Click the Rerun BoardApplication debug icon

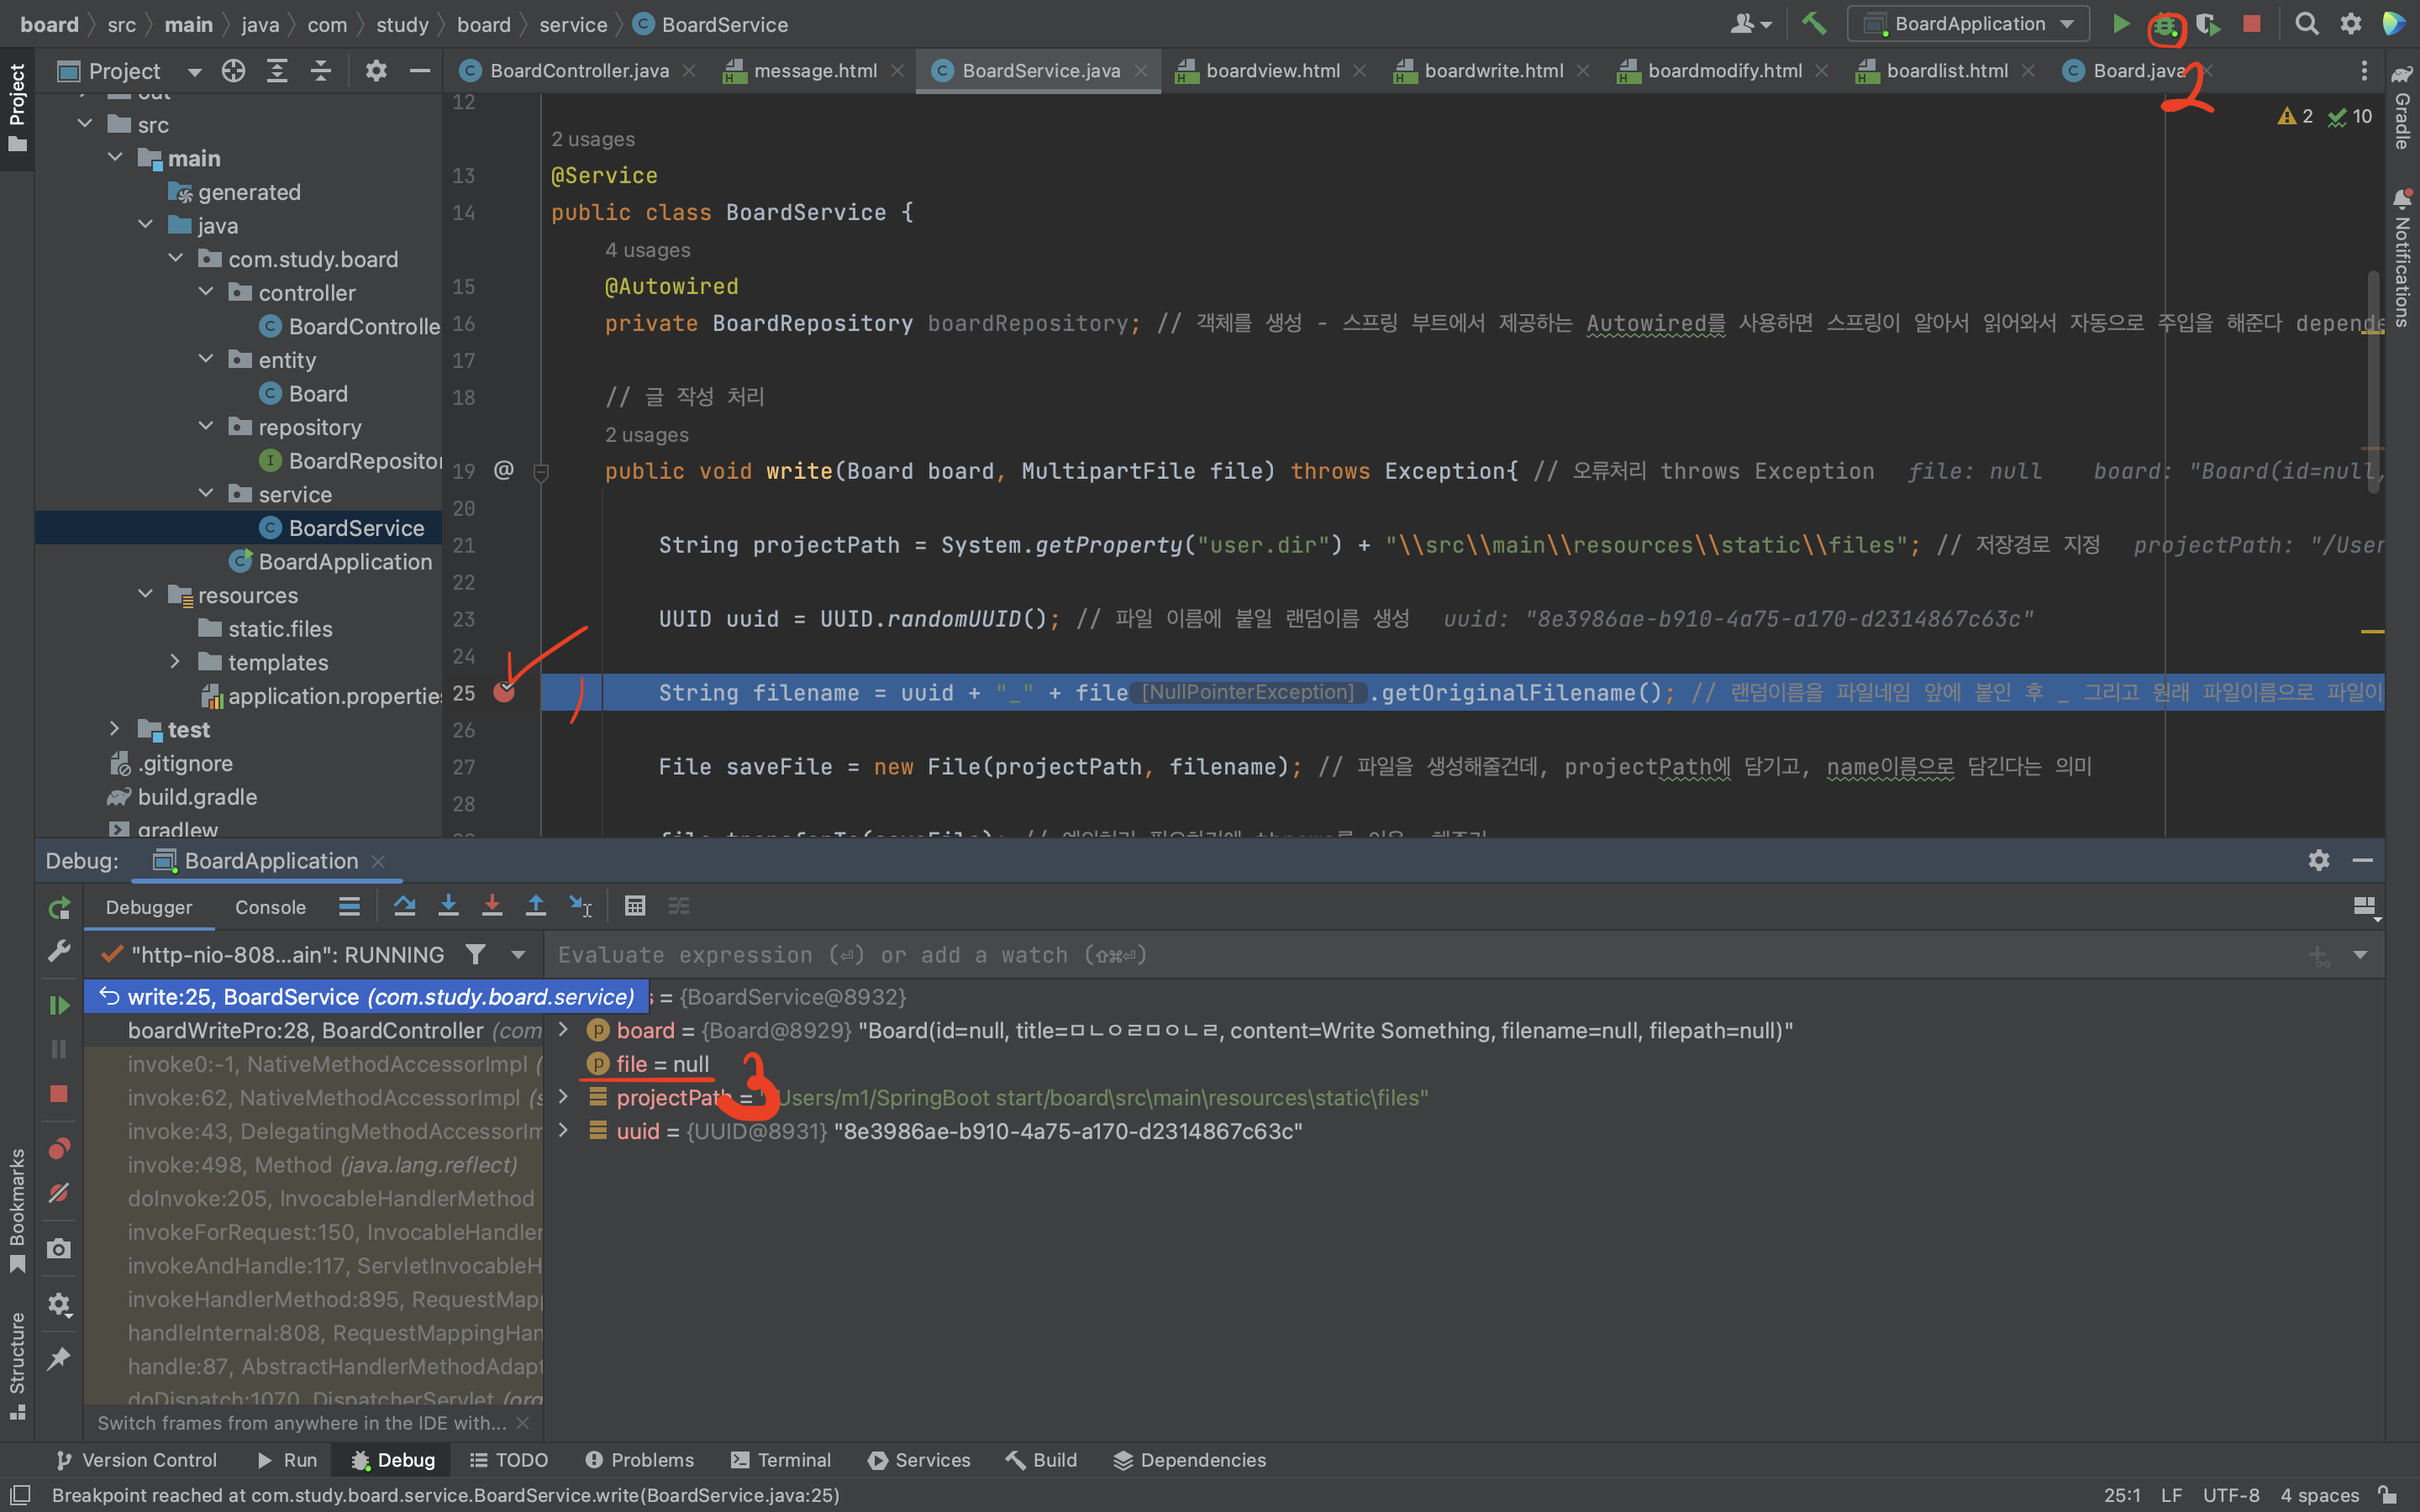pyautogui.click(x=59, y=908)
